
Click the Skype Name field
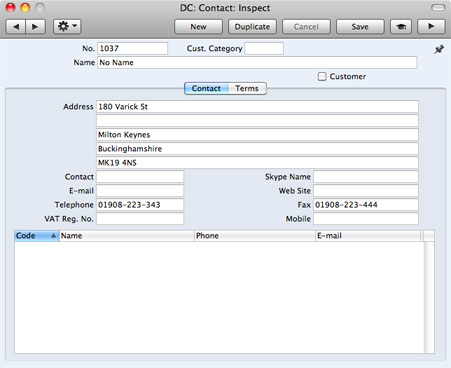point(366,177)
